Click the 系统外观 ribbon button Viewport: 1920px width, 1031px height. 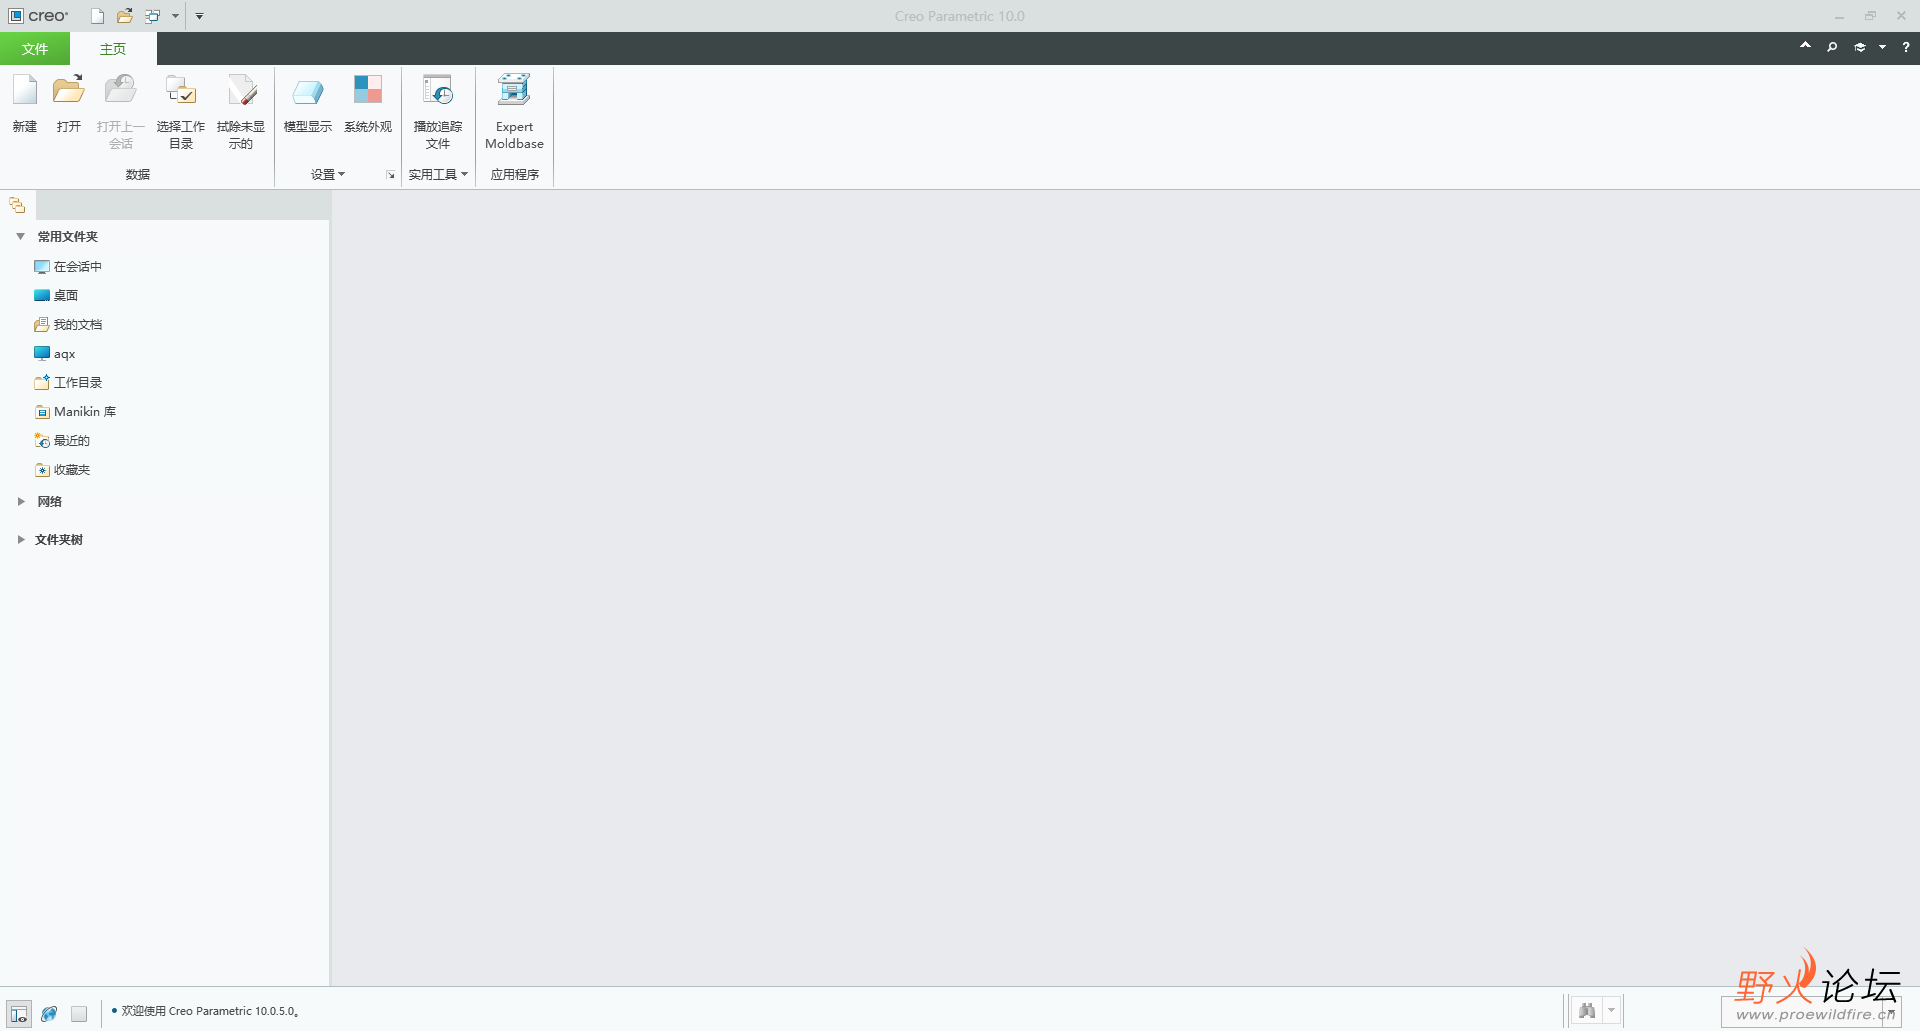368,104
